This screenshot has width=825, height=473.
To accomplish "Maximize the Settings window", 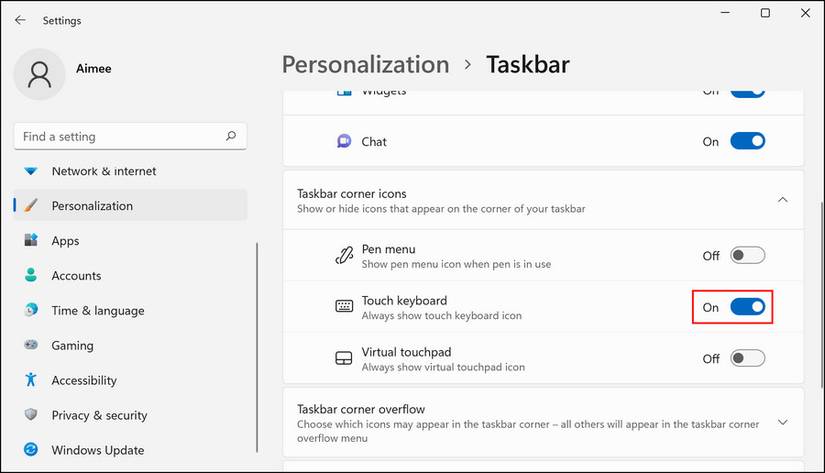I will click(x=765, y=13).
